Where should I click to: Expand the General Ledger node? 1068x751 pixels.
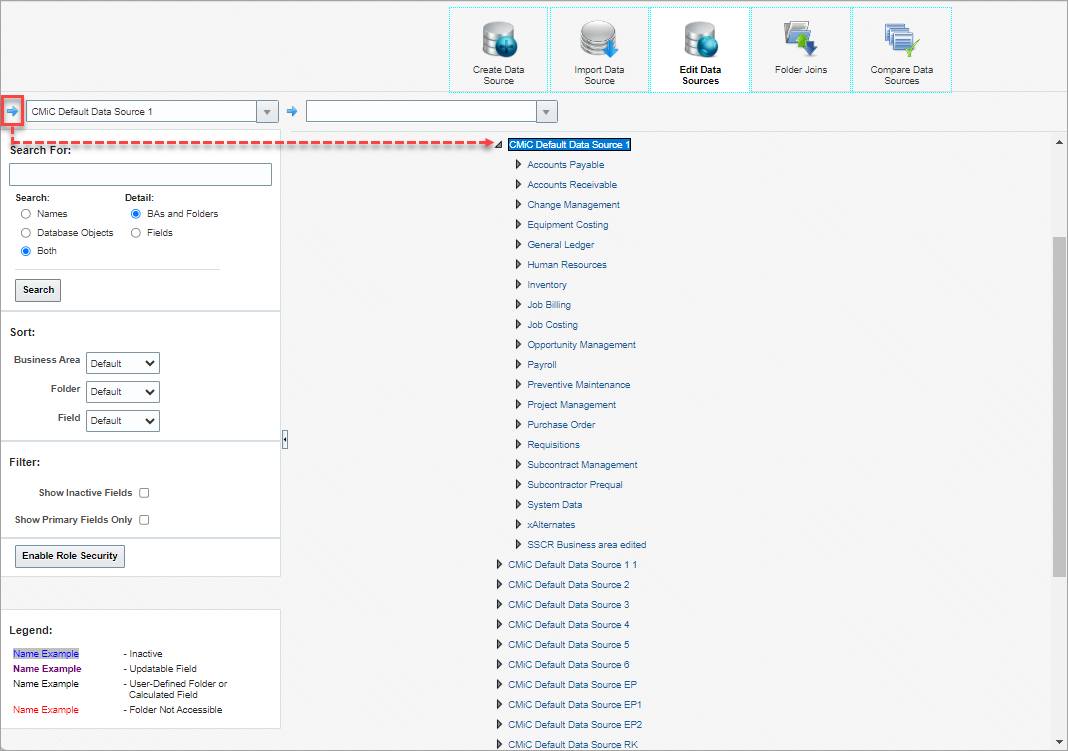(x=518, y=244)
